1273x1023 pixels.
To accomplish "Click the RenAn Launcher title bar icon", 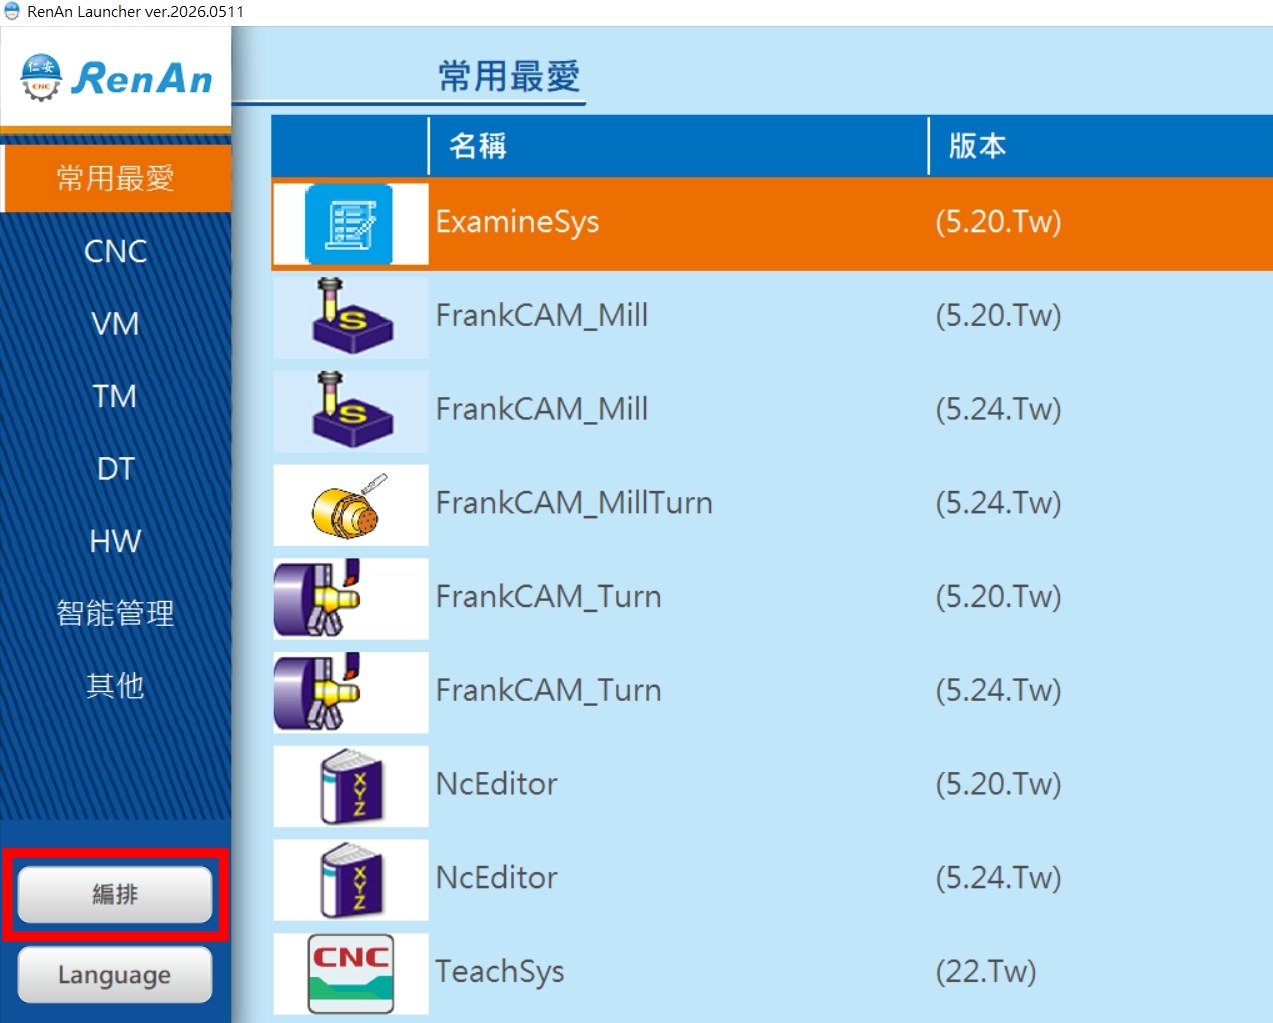I will (12, 11).
